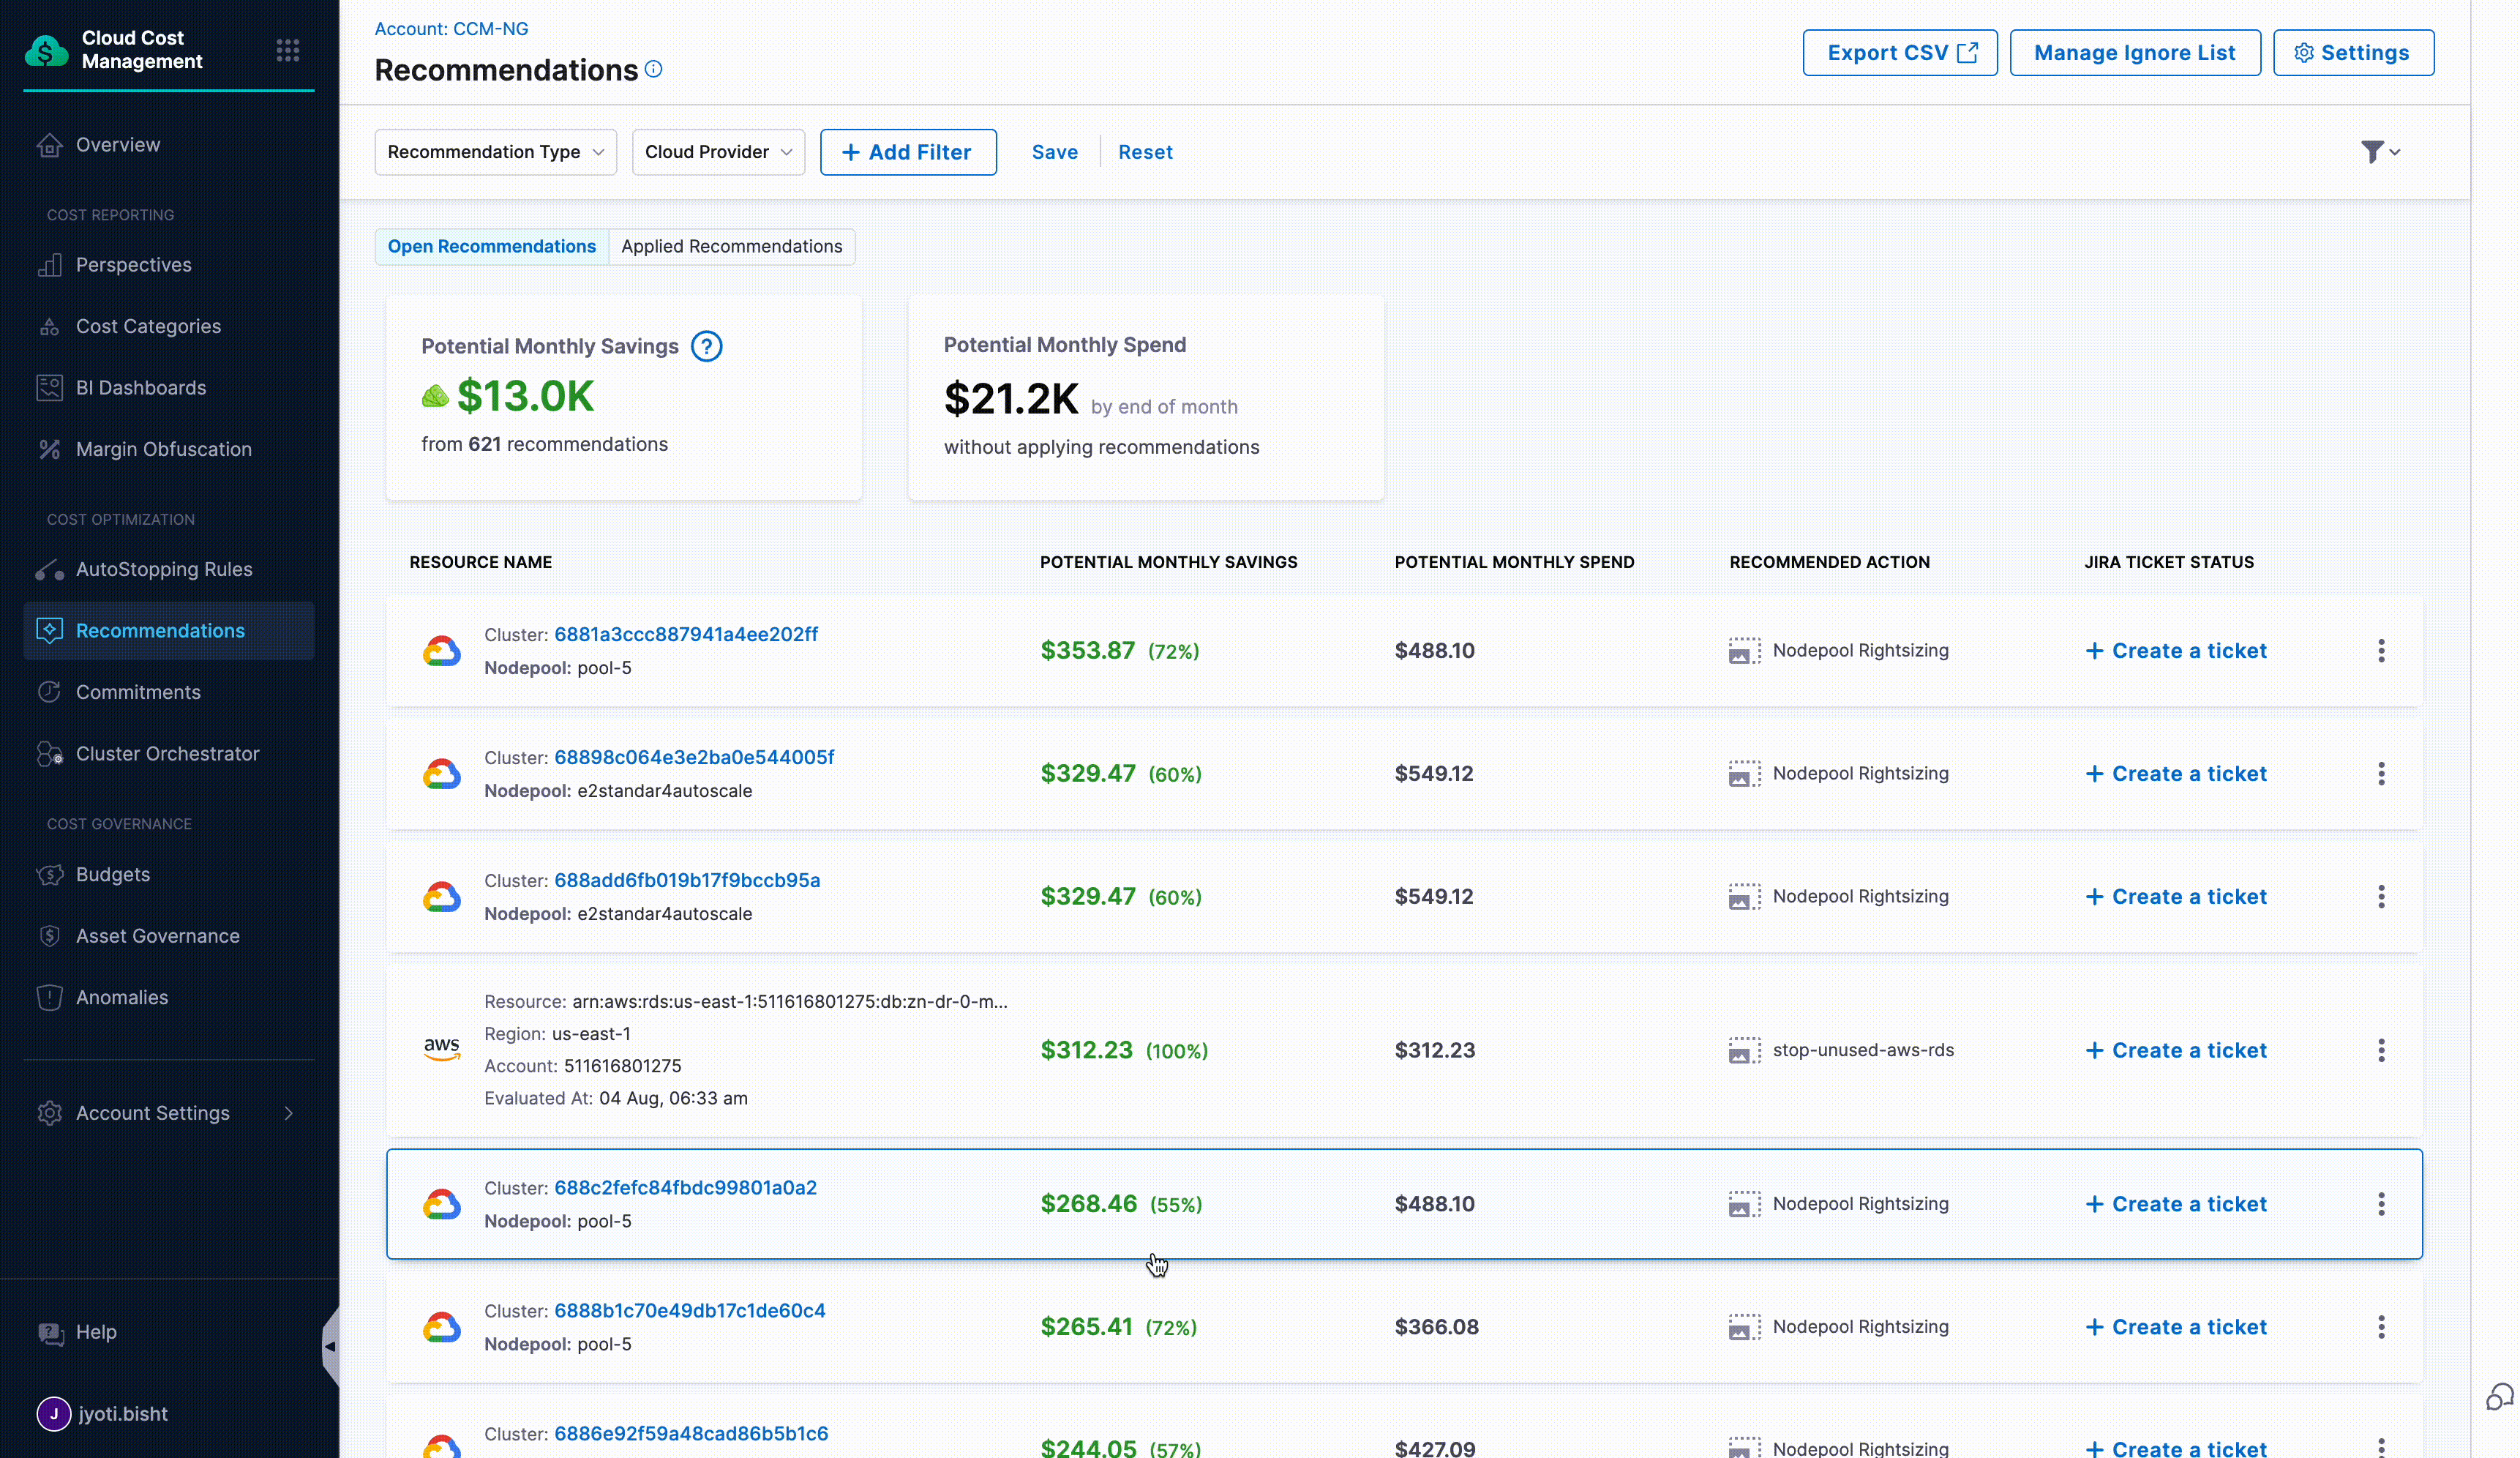Image resolution: width=2520 pixels, height=1458 pixels.
Task: Open cluster link 688c2fefc84fbdc99801a0a2
Action: coord(685,1187)
